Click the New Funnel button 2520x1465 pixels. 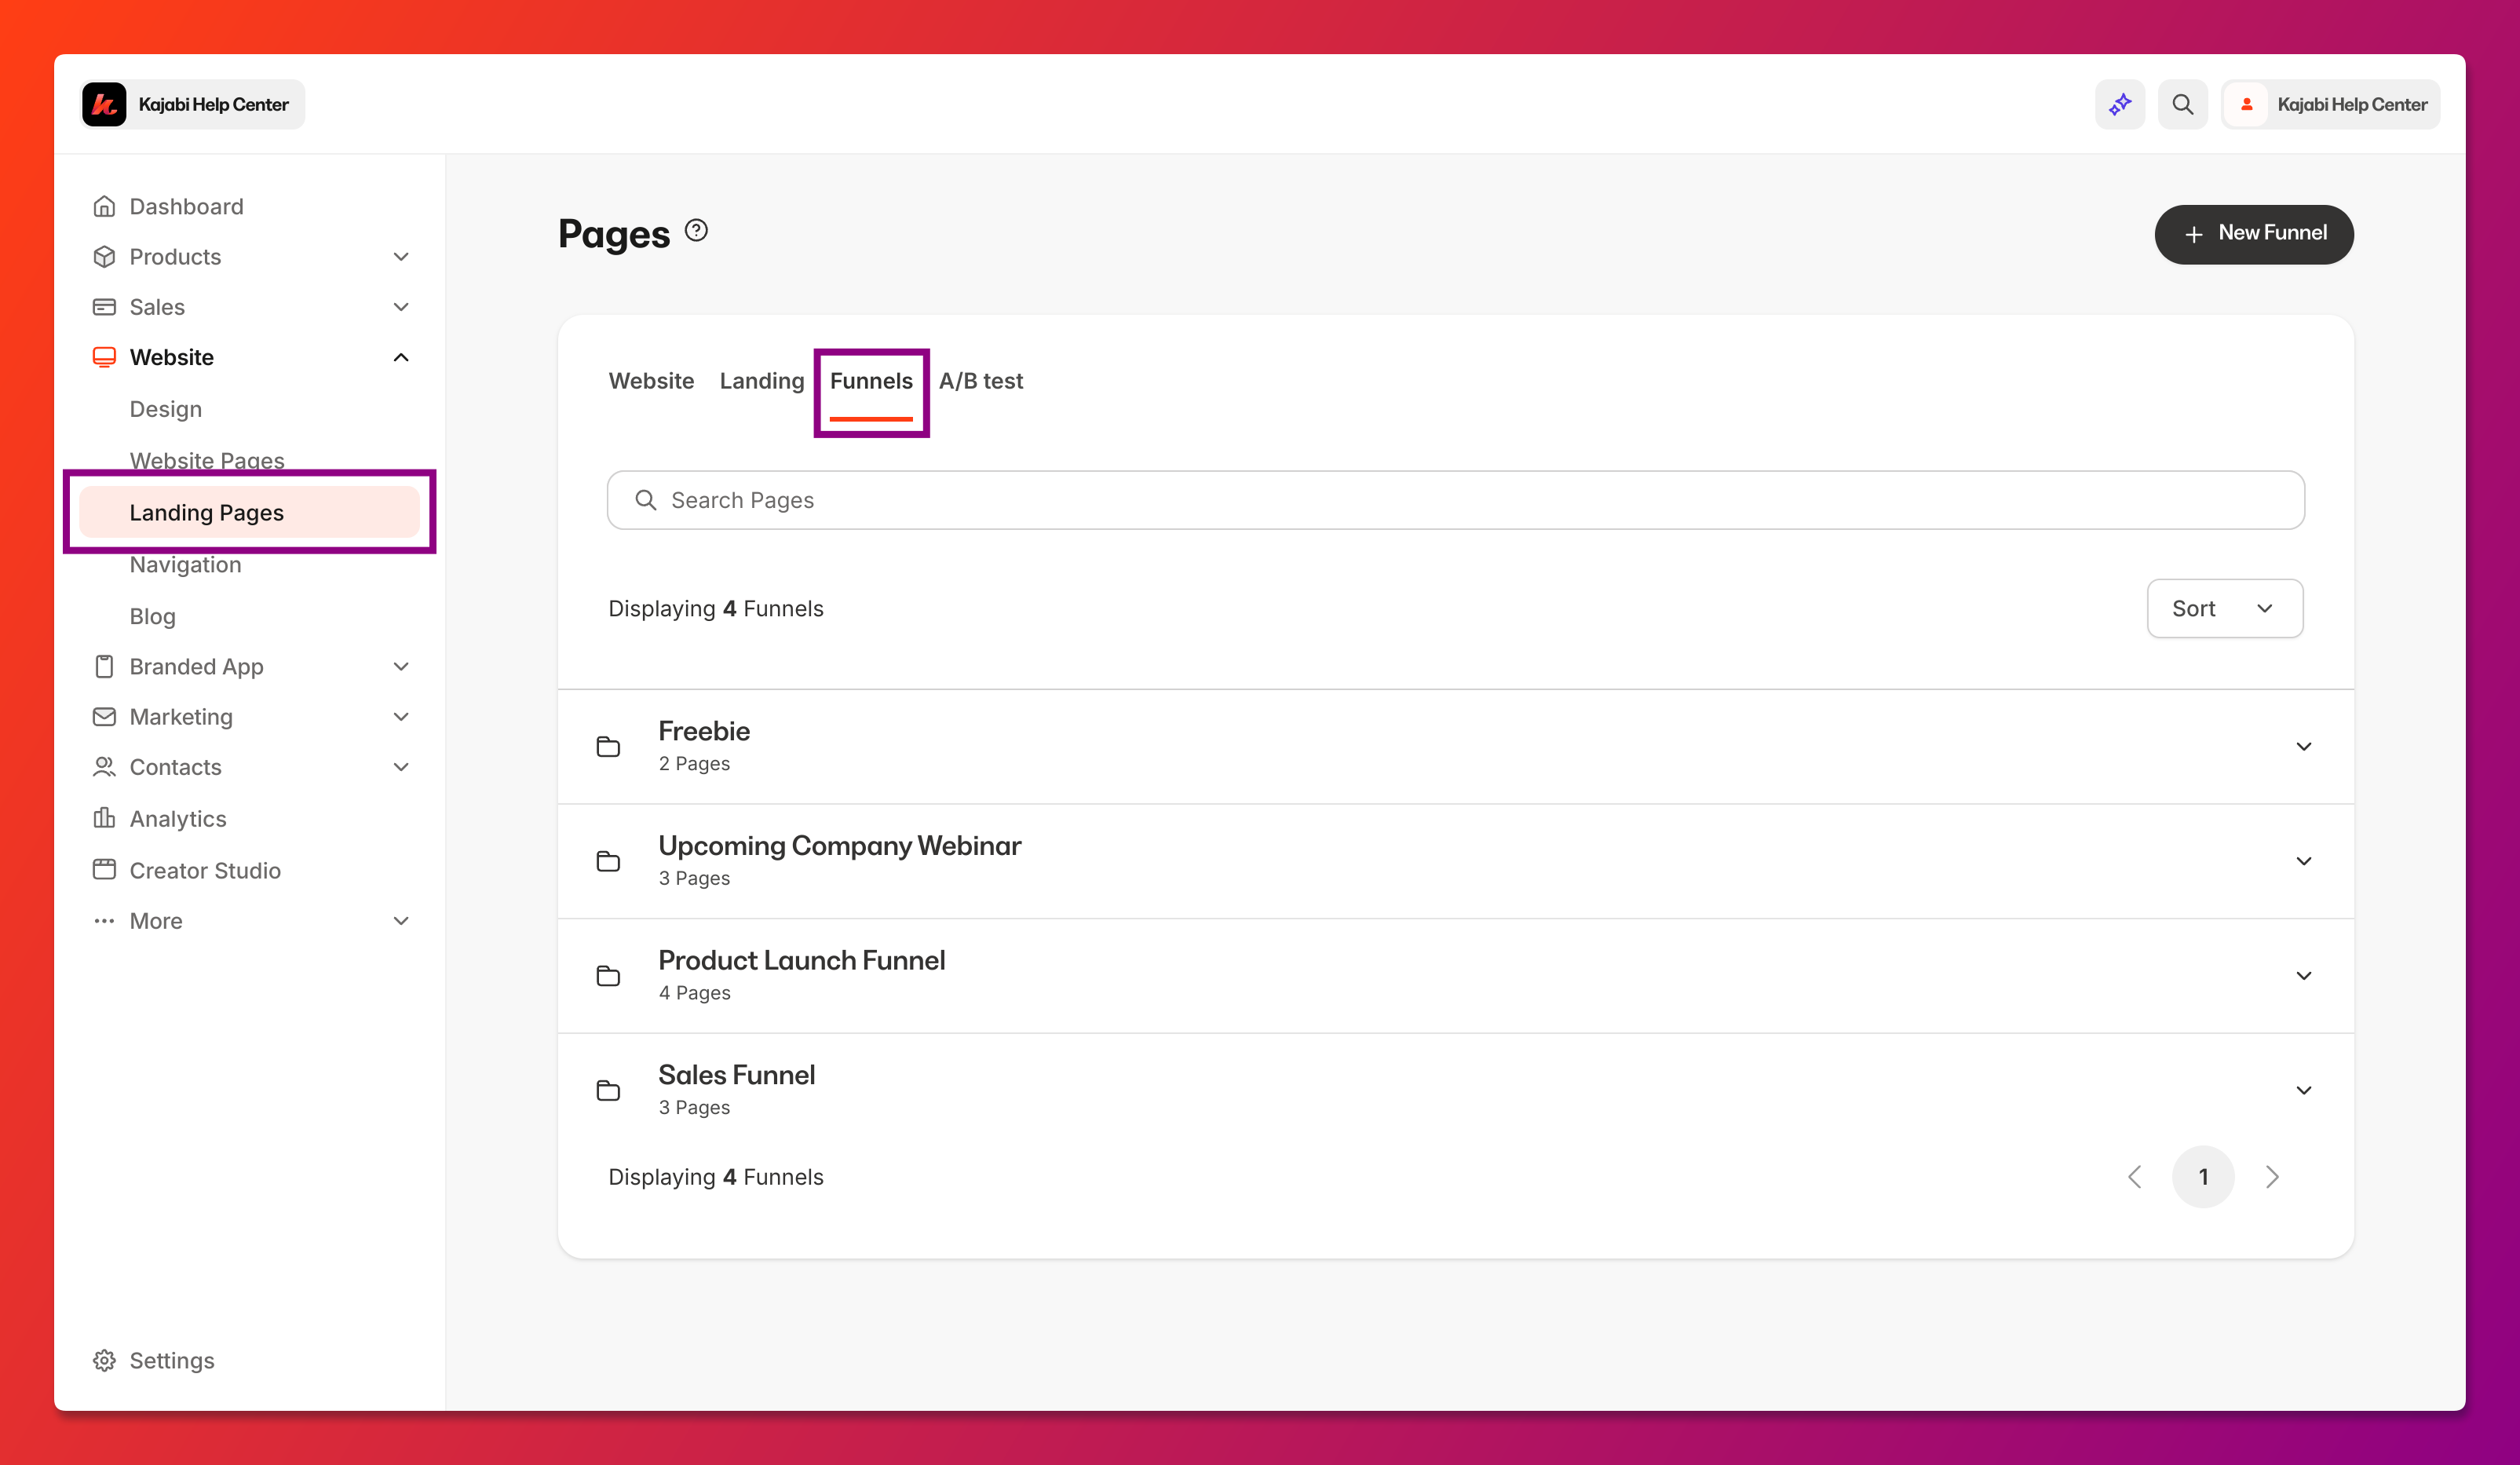[2253, 234]
